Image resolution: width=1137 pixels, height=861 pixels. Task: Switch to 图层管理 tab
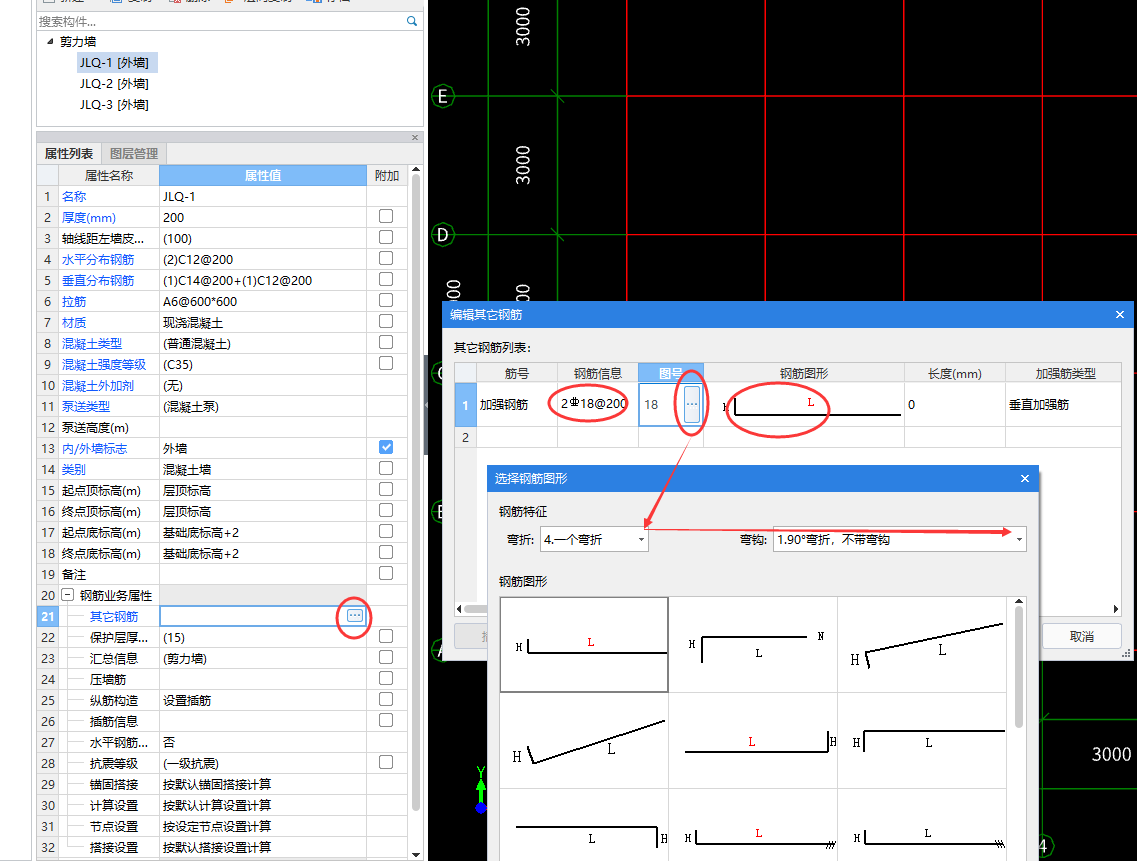click(x=134, y=154)
